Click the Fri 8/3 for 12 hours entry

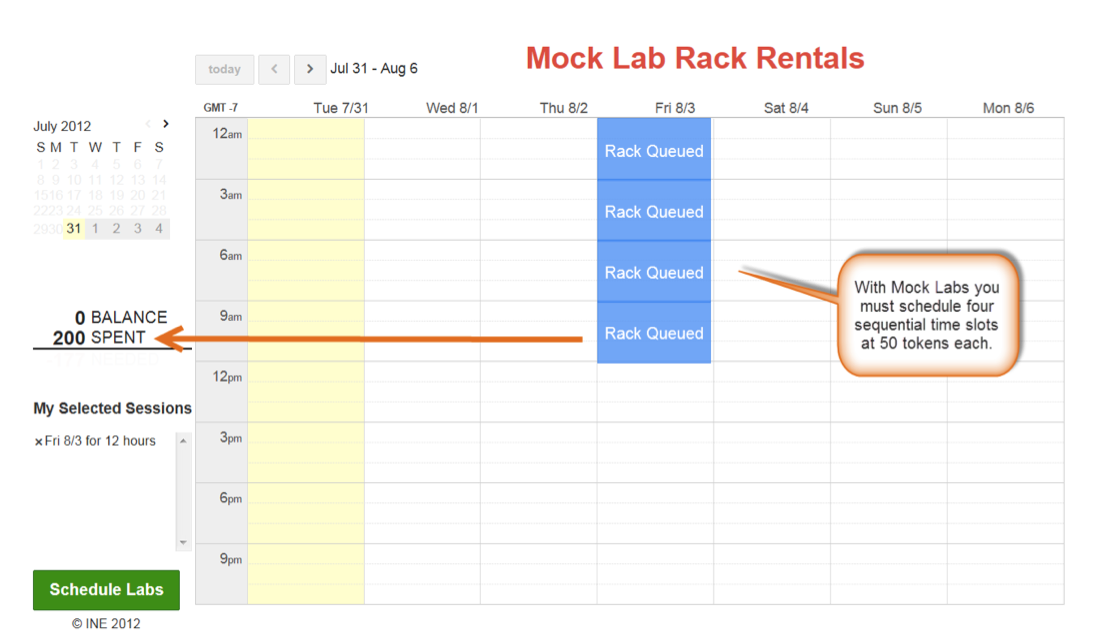100,441
